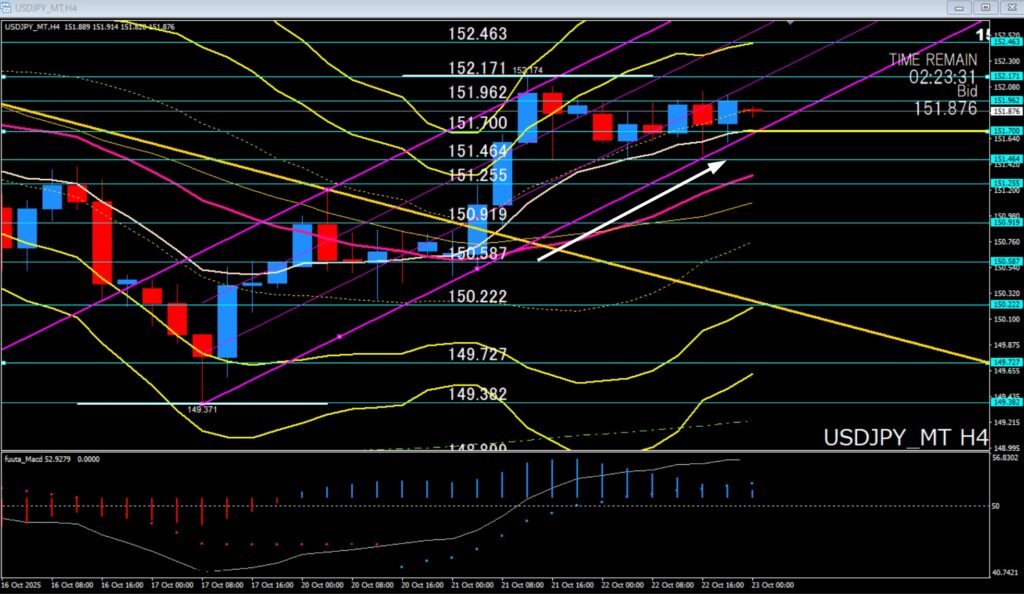Screen dimensions: 1024x594
Task: Click the 151.464 level text label
Action: point(478,151)
